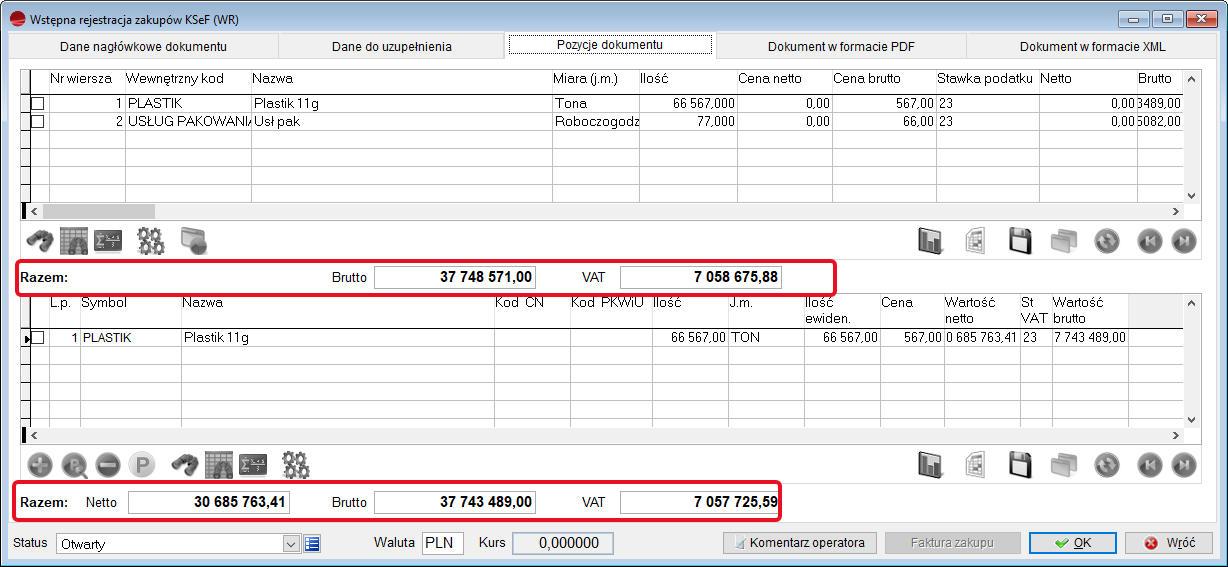Jump to first record in lower toolbar
The image size is (1228, 567).
point(1150,465)
